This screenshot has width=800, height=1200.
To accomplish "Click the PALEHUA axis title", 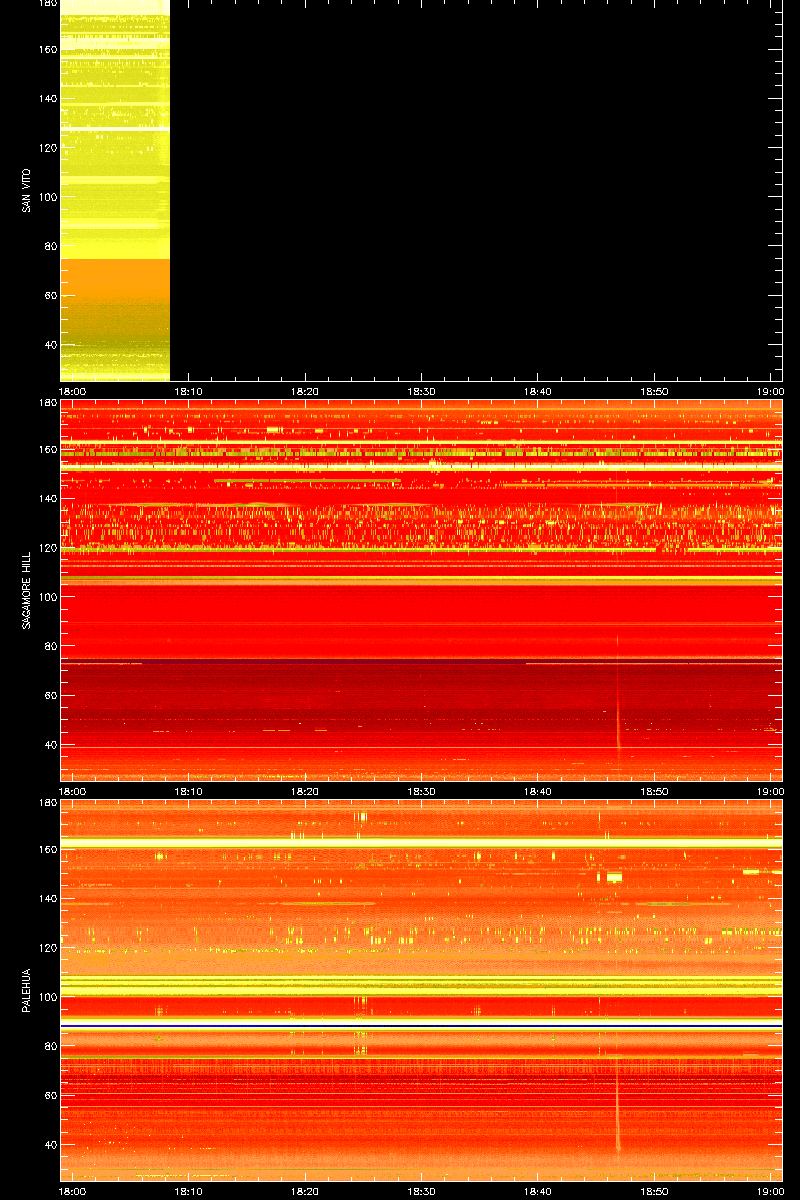I will click(x=25, y=990).
